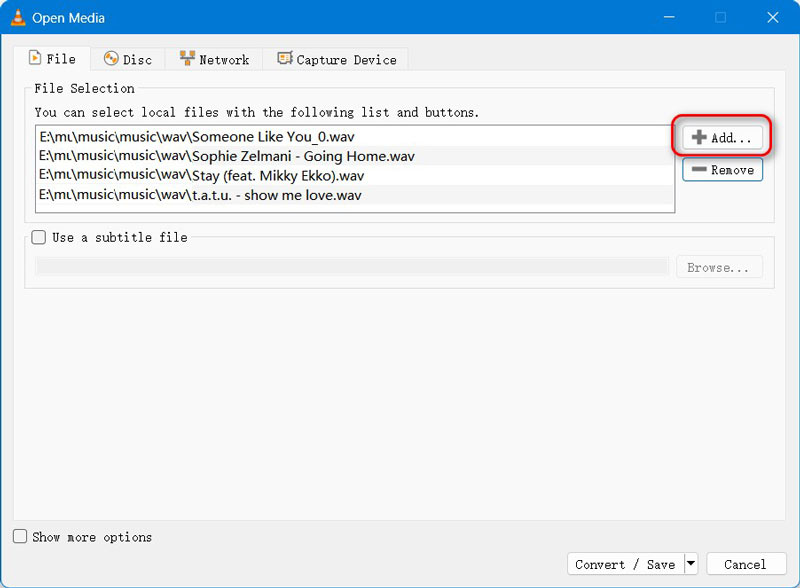Click the Remove button
This screenshot has width=800, height=588.
pyautogui.click(x=722, y=170)
